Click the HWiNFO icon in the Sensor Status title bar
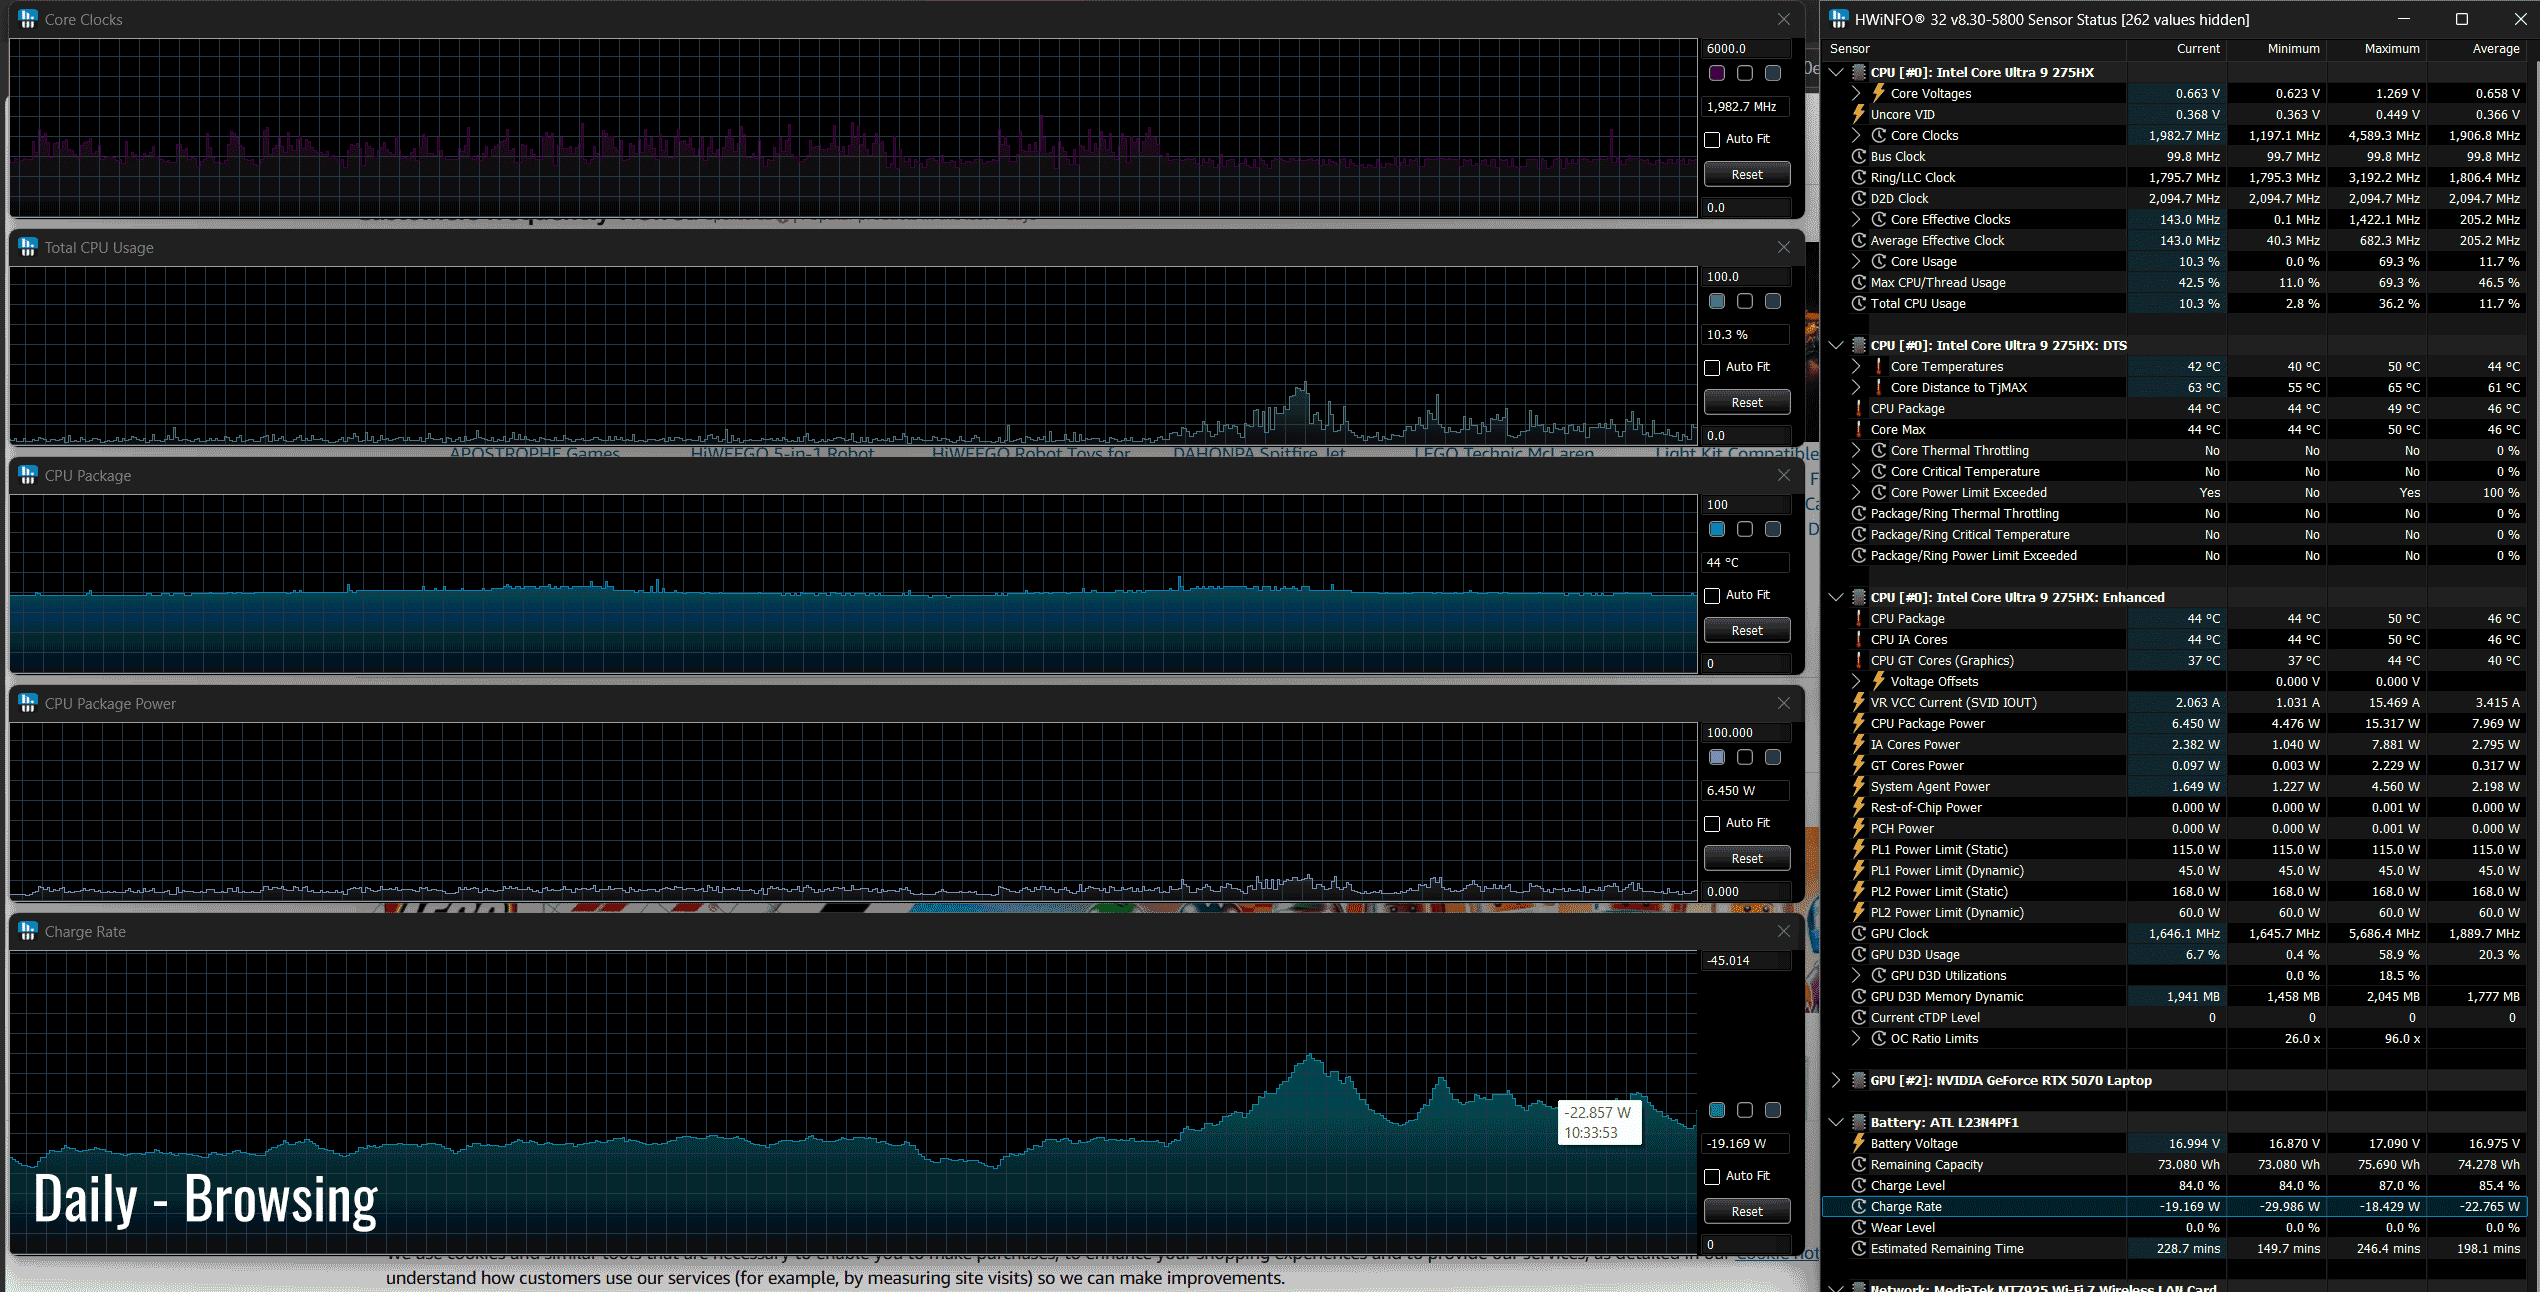 point(1838,19)
